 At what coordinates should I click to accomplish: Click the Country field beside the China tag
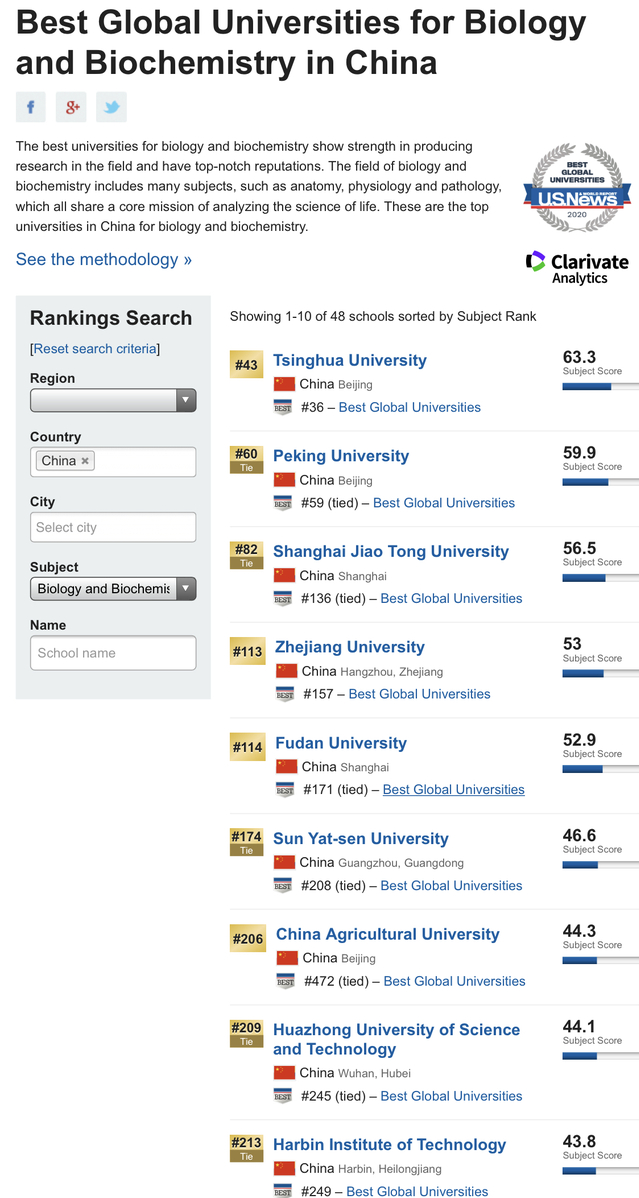pos(145,461)
